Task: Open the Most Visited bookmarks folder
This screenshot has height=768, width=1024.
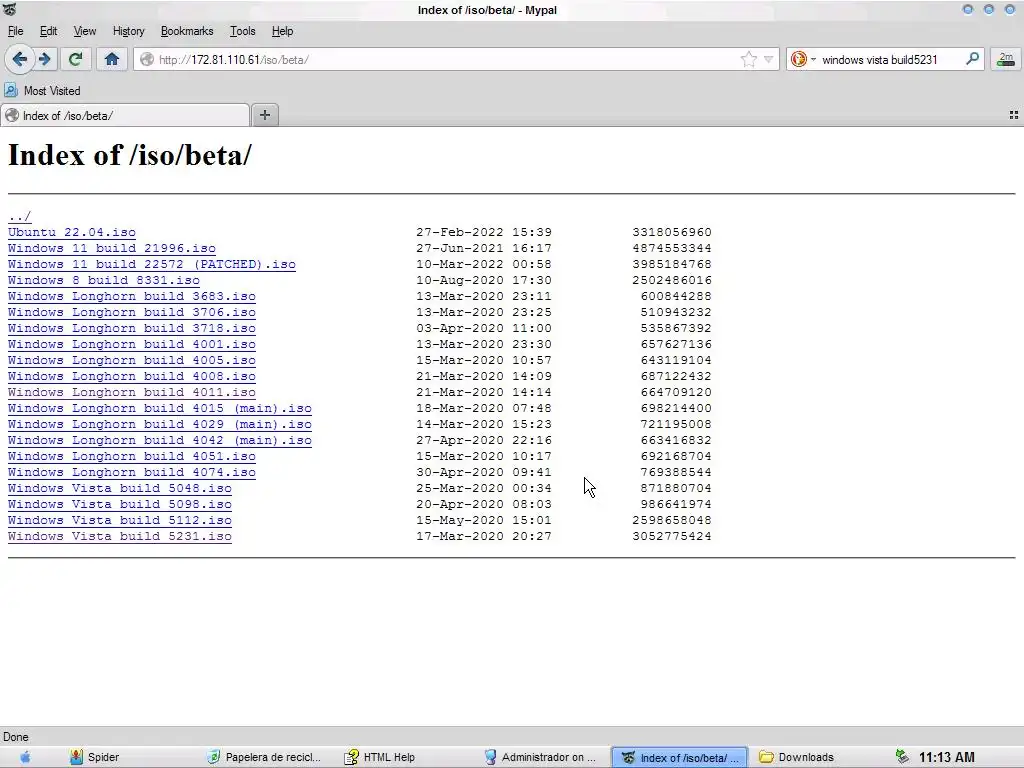Action: tap(42, 91)
